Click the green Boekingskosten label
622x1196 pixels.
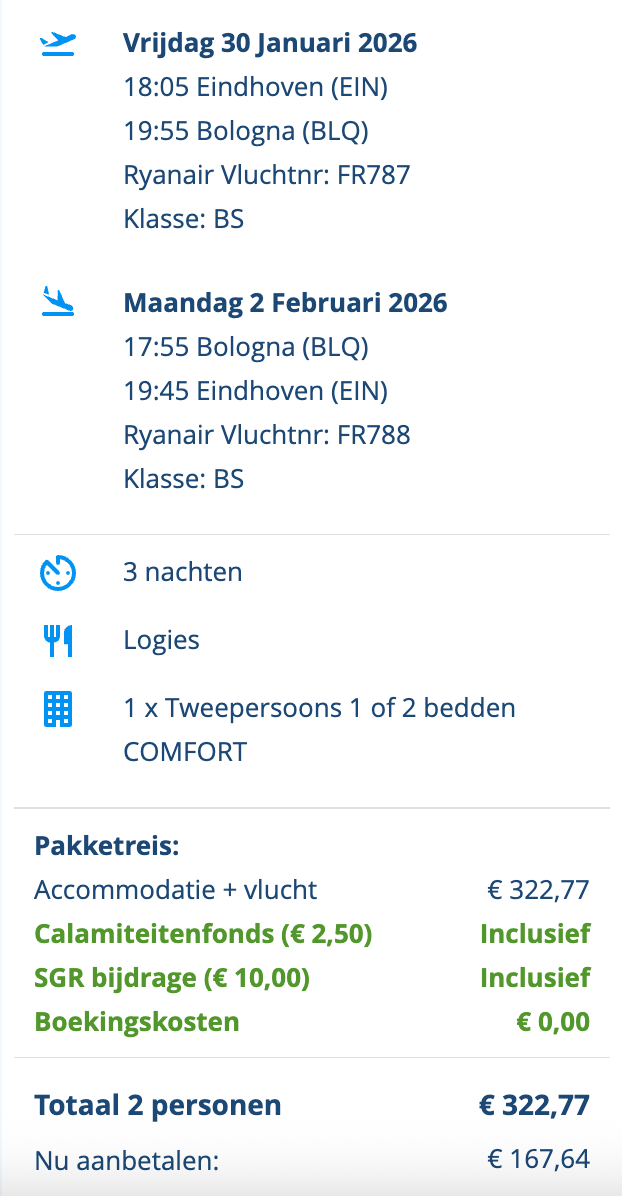[x=137, y=1022]
